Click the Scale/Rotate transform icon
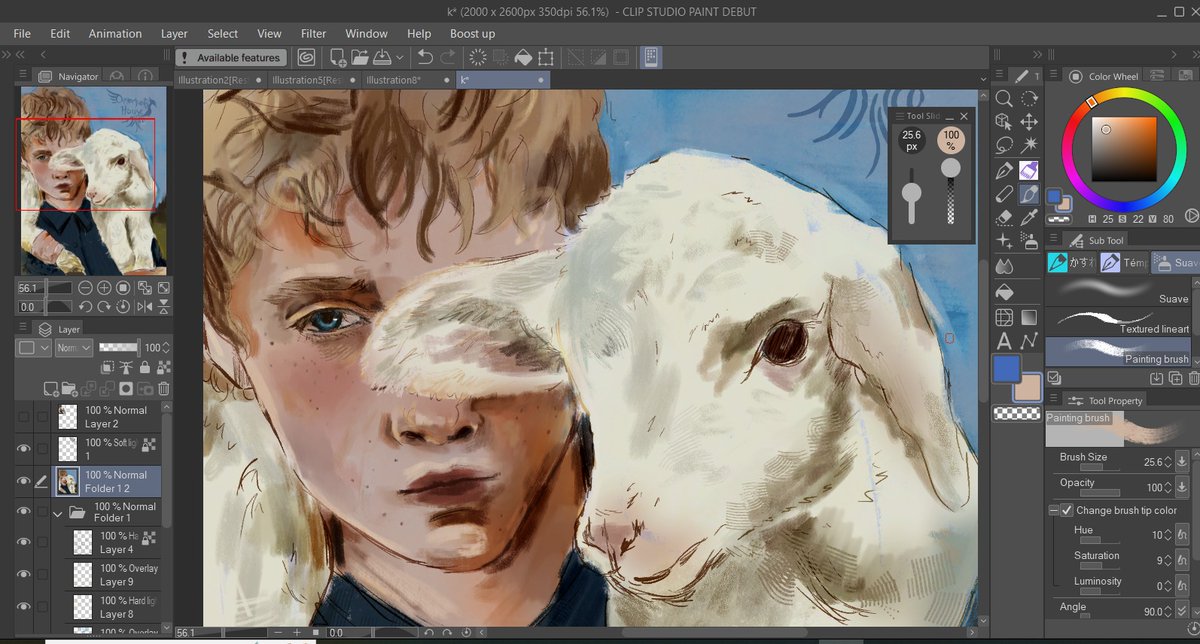 [546, 57]
